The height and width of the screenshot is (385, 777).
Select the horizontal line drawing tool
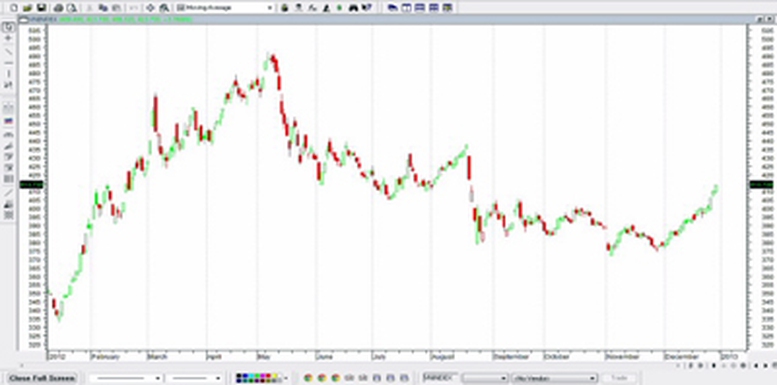click(x=8, y=62)
